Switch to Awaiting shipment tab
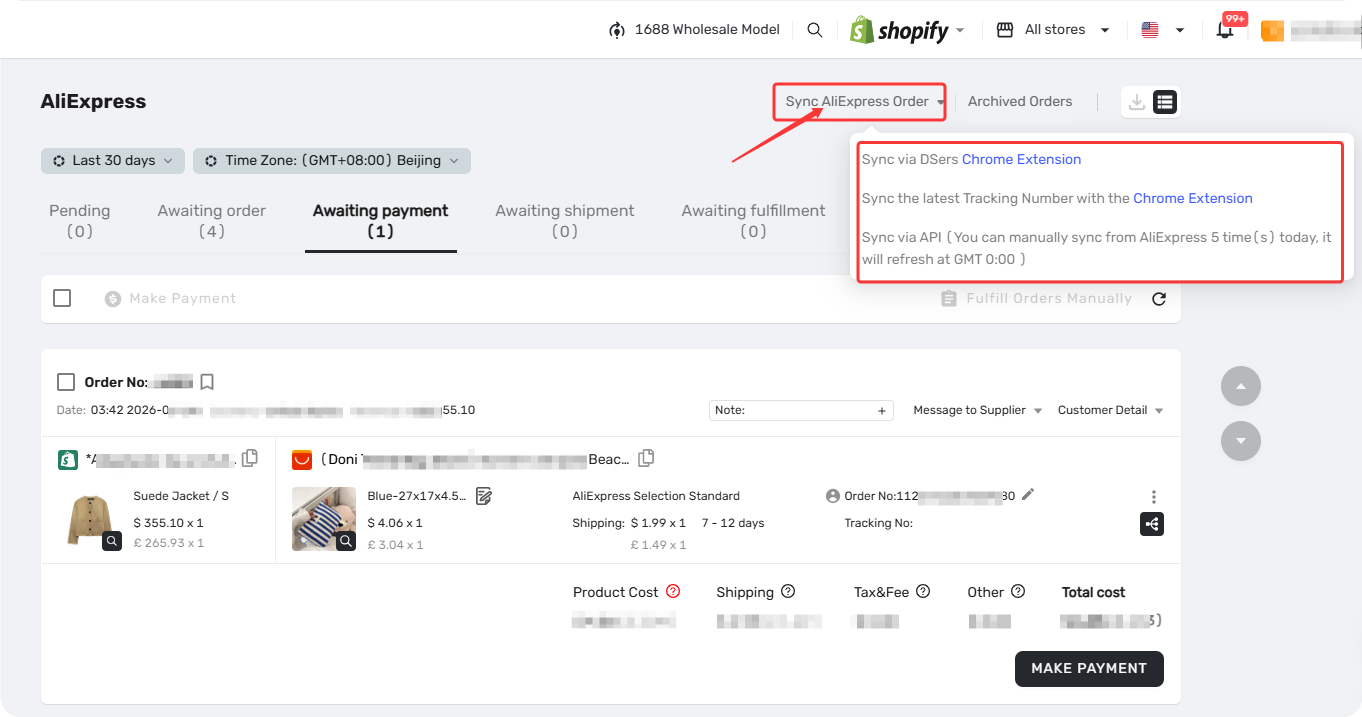The width and height of the screenshot is (1362, 717). tap(565, 221)
